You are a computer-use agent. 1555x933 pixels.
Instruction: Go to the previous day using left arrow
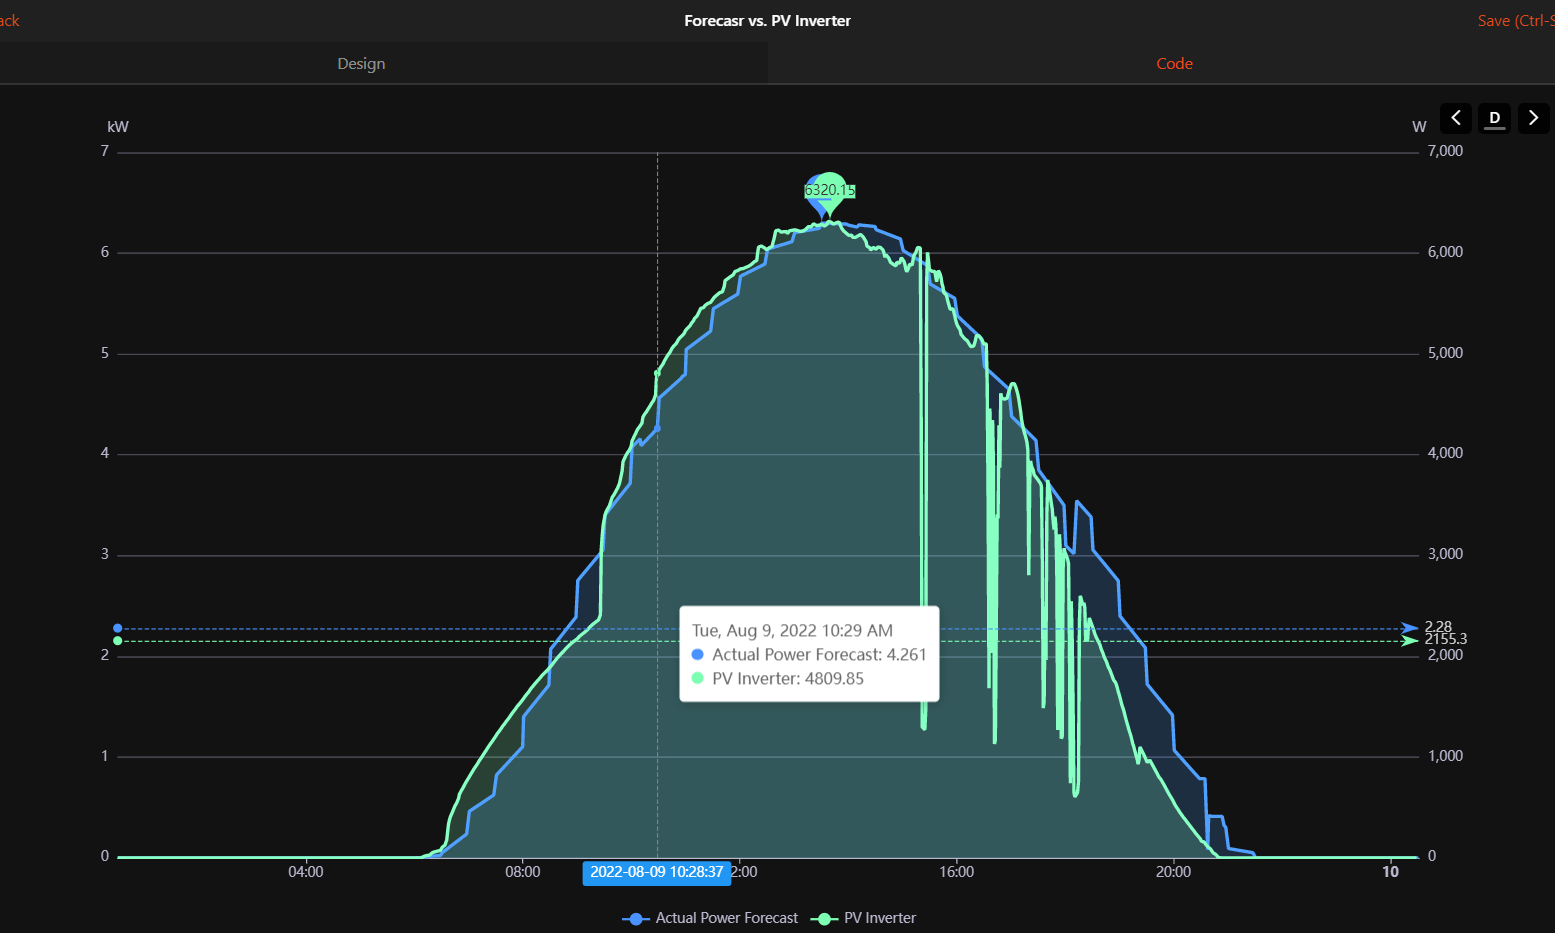point(1455,118)
